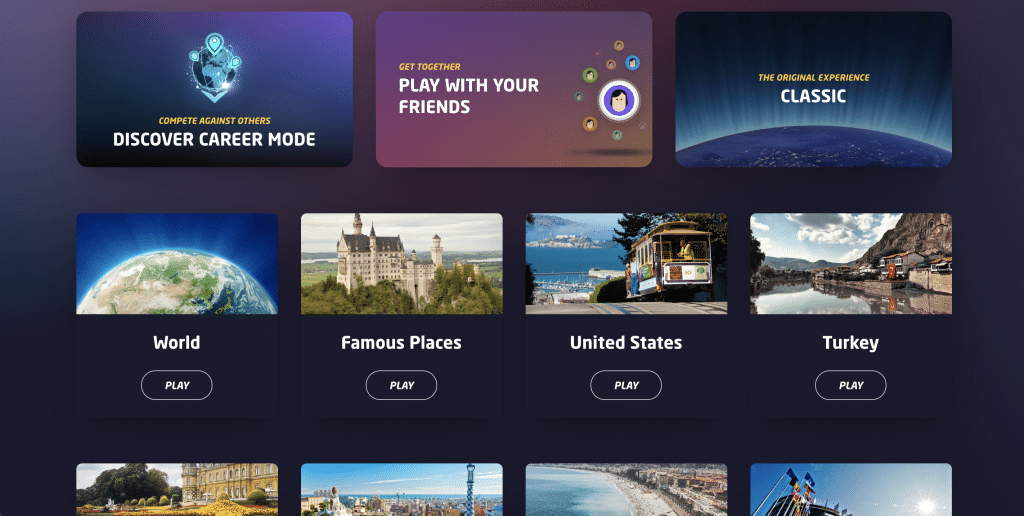Open the Discover Career Mode card
1024x516 pixels.
point(214,89)
